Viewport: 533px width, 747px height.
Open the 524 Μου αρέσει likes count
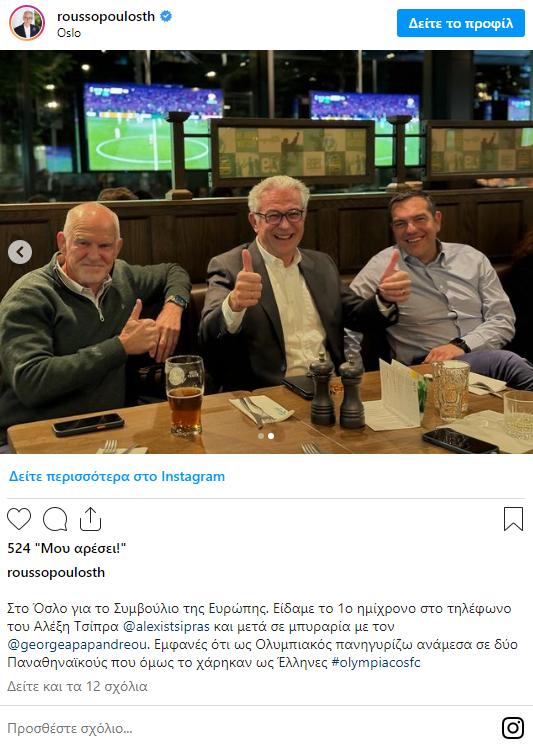[67, 548]
